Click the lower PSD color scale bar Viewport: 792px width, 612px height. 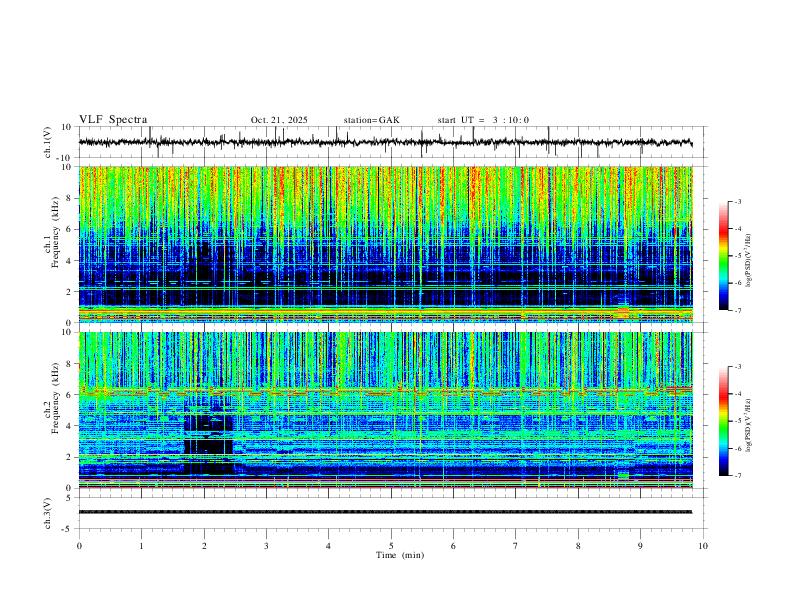pyautogui.click(x=724, y=421)
